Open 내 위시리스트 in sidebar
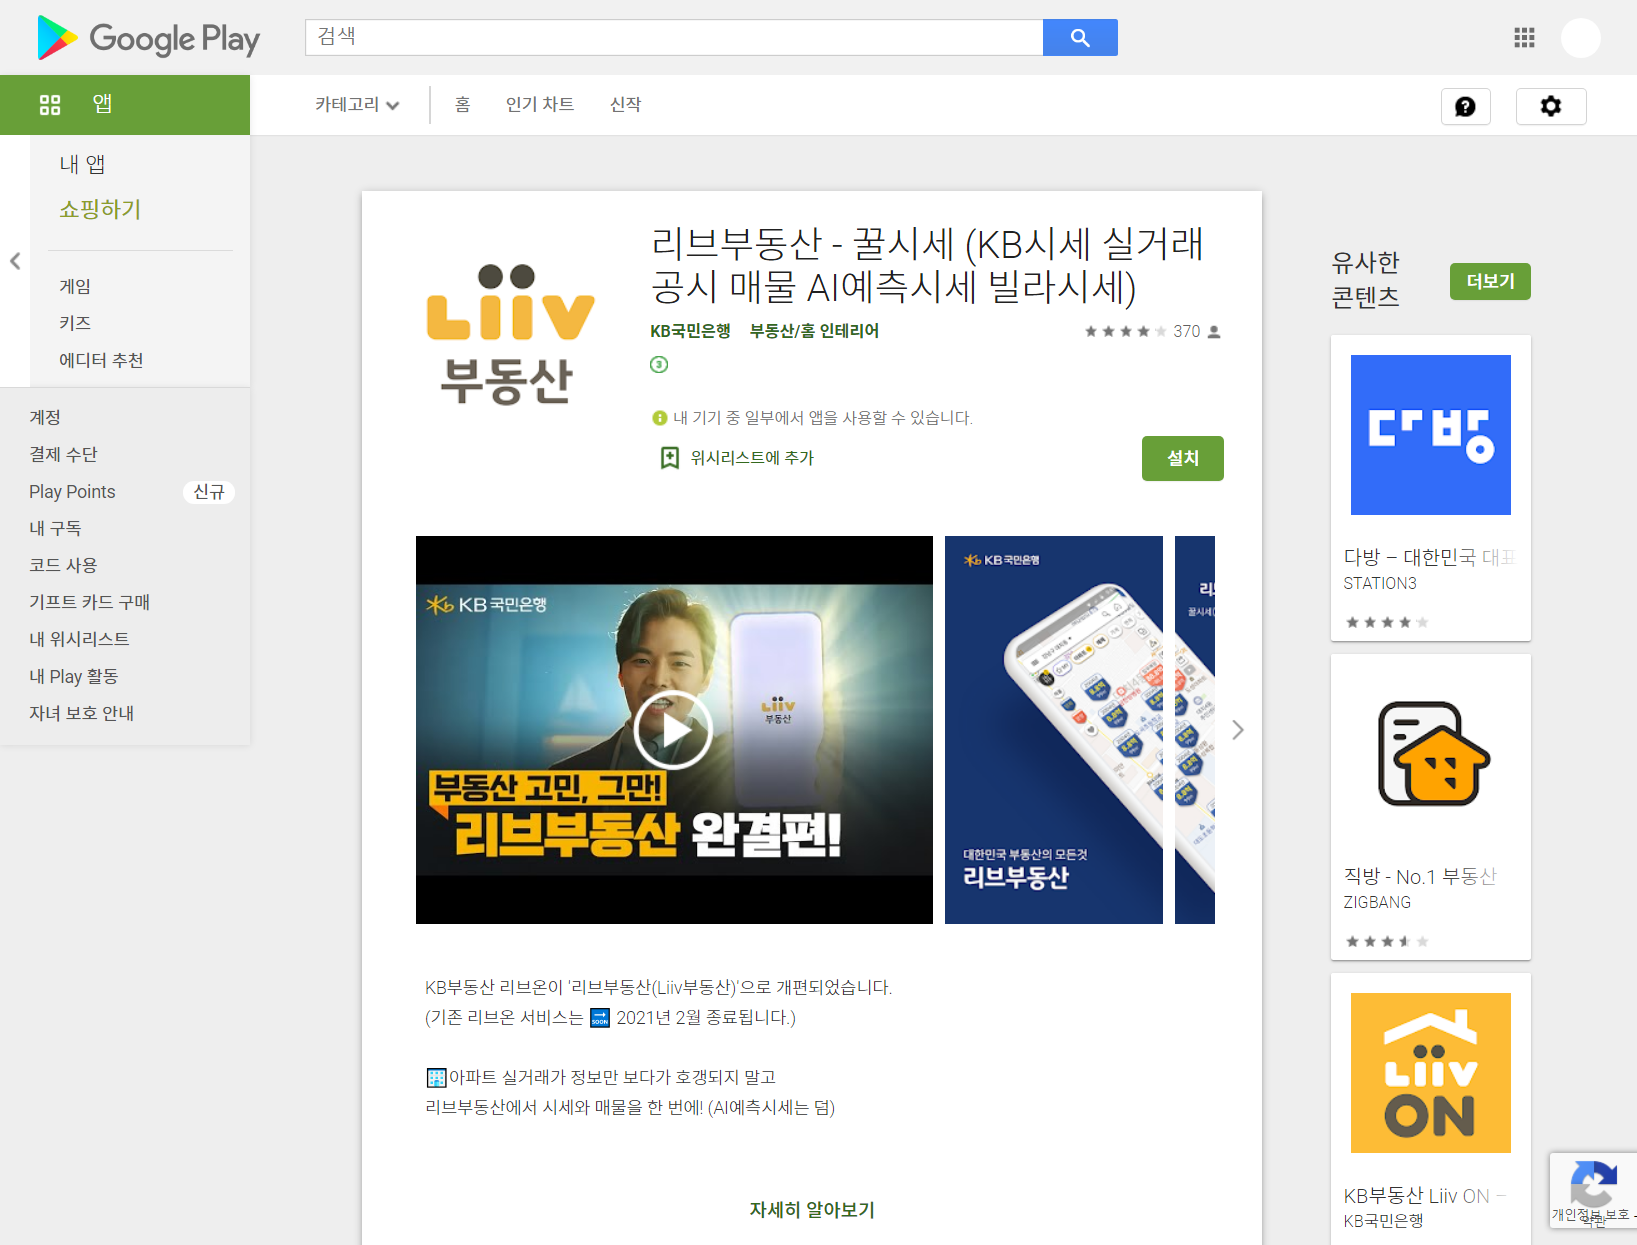The width and height of the screenshot is (1637, 1245). pyautogui.click(x=79, y=639)
